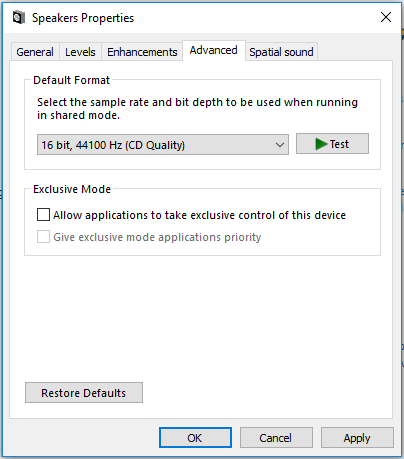Image resolution: width=404 pixels, height=459 pixels.
Task: Click the 'Allow applications to take exclusive control' label
Action: (x=199, y=215)
